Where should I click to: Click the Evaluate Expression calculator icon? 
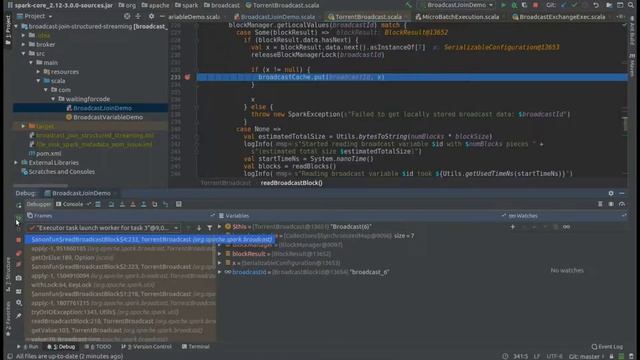click(179, 204)
